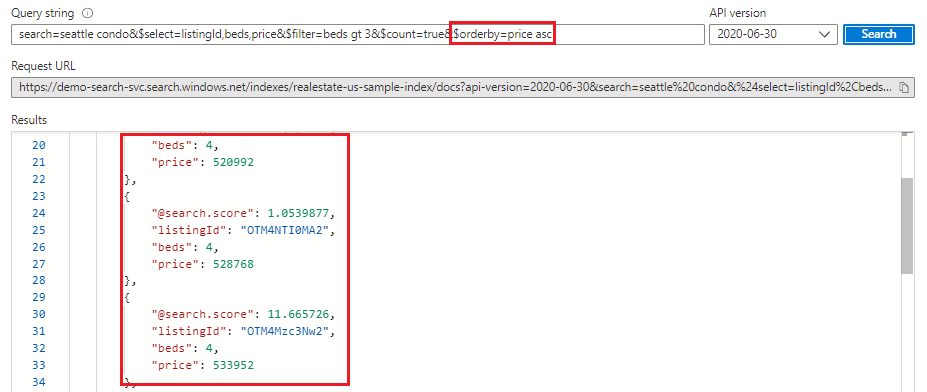This screenshot has height=392, width=927.
Task: Click the "beds" key on line 26
Action: [172, 247]
